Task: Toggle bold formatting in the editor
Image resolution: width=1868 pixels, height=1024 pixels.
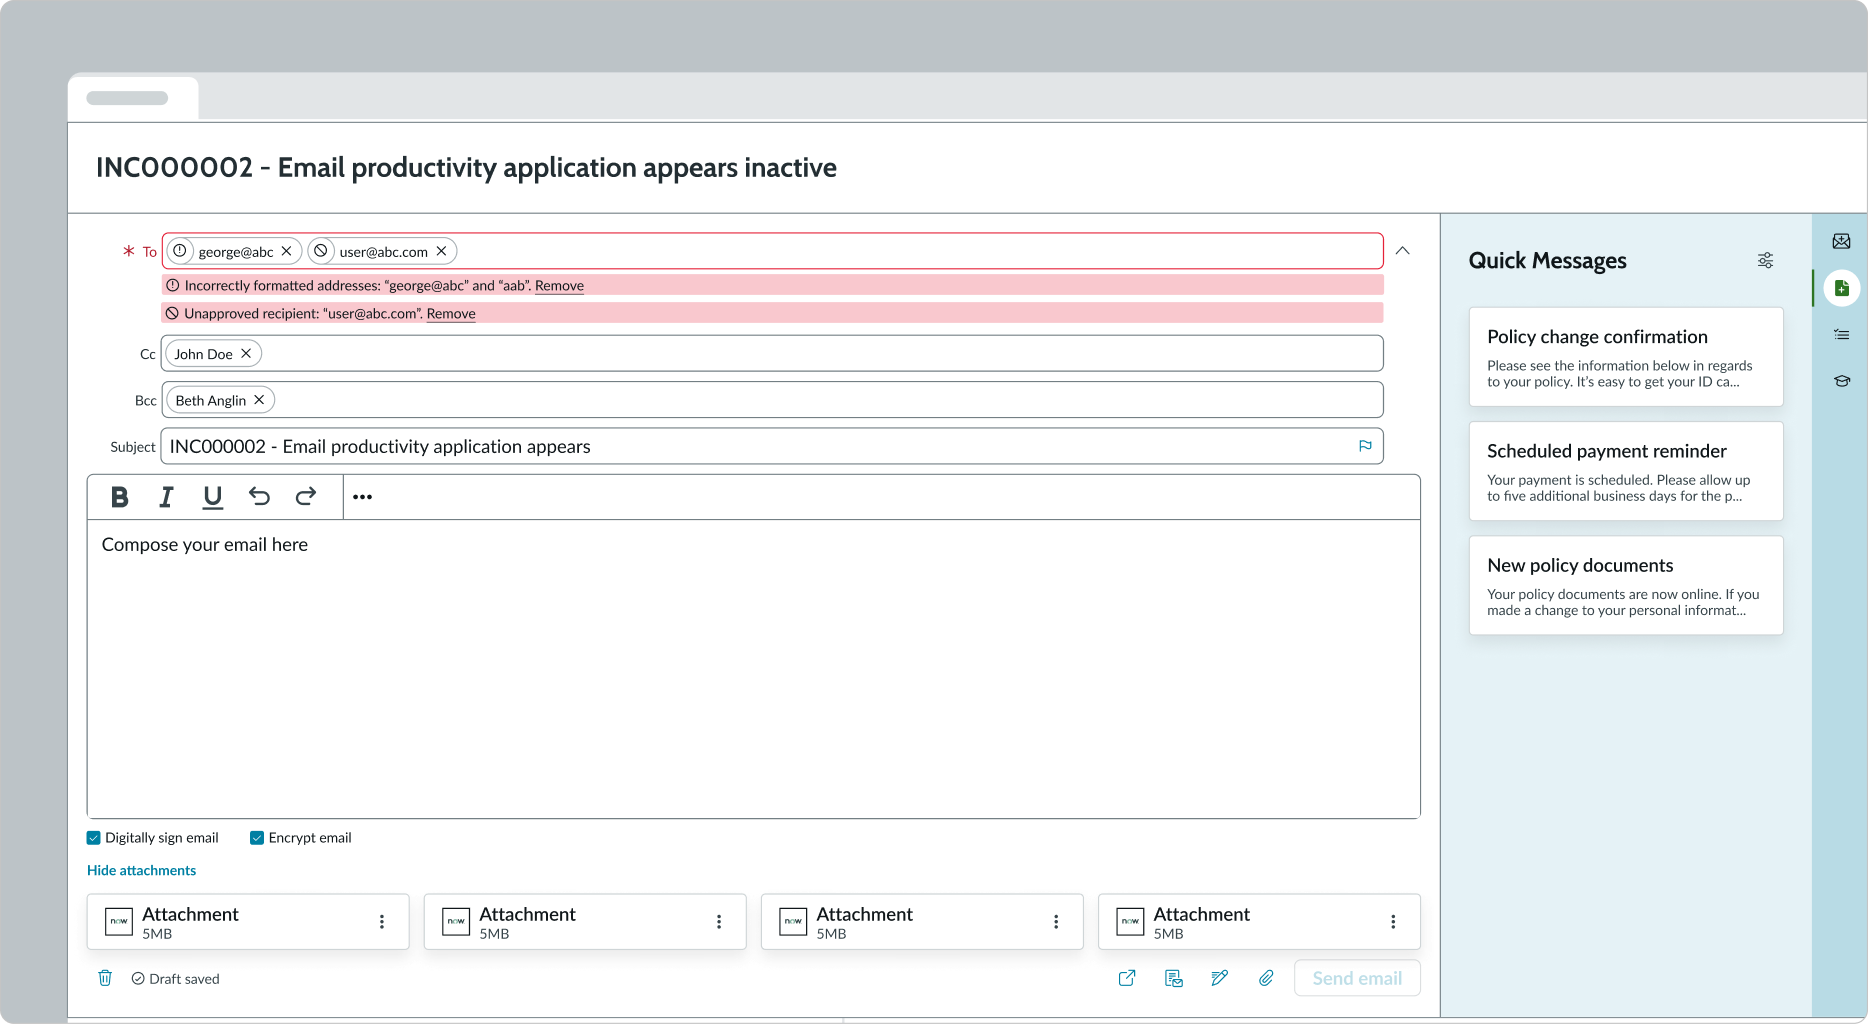Action: 119,497
